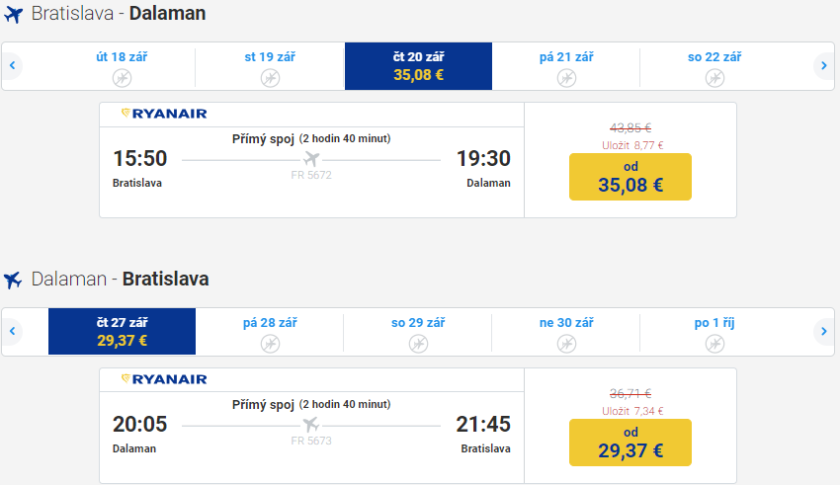
Task: Click plane icon above flight FR 5672
Action: [x=311, y=159]
